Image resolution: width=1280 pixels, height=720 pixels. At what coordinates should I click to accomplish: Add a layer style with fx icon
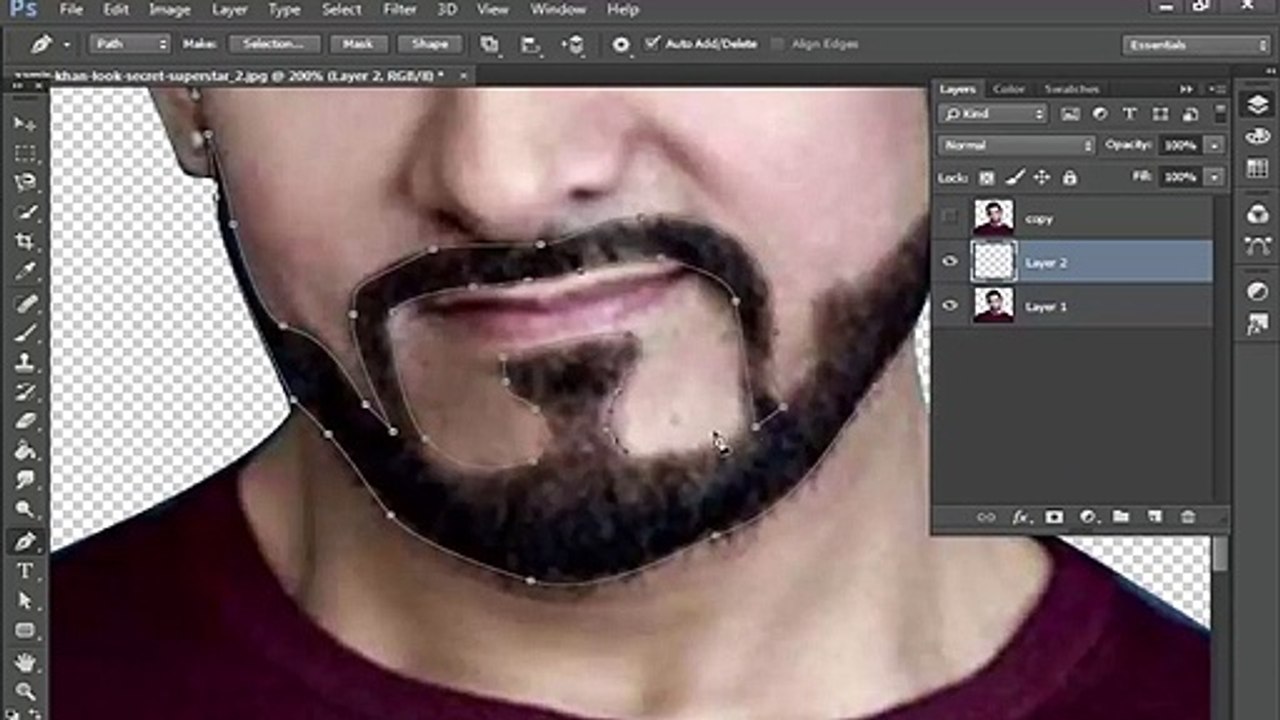click(1020, 517)
